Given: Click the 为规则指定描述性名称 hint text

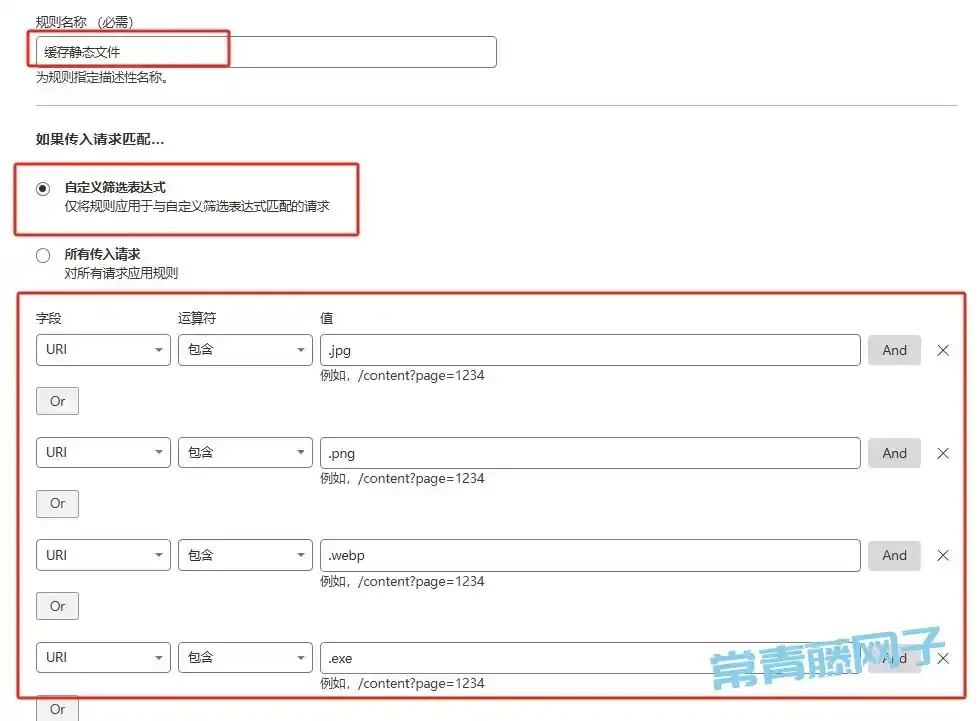Looking at the screenshot, I should 102,77.
